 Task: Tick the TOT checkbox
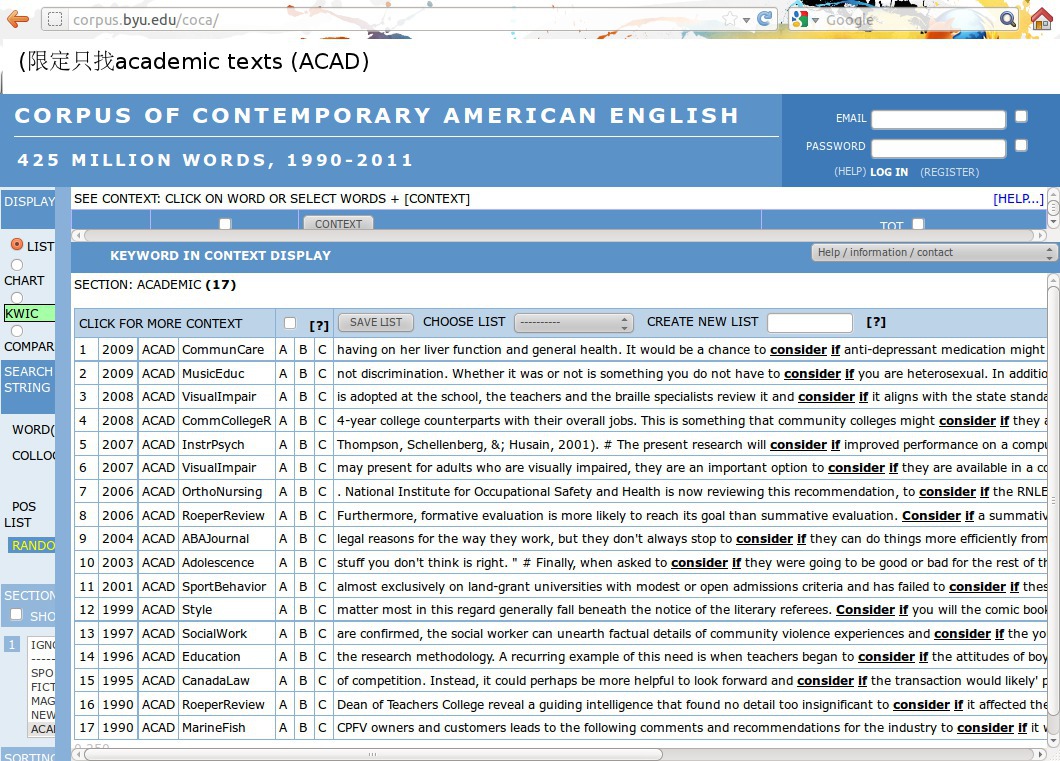tap(918, 224)
